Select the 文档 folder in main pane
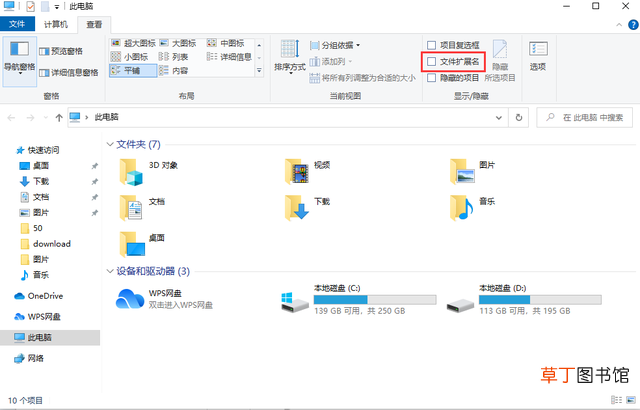Image resolution: width=640 pixels, height=410 pixels. tap(142, 208)
